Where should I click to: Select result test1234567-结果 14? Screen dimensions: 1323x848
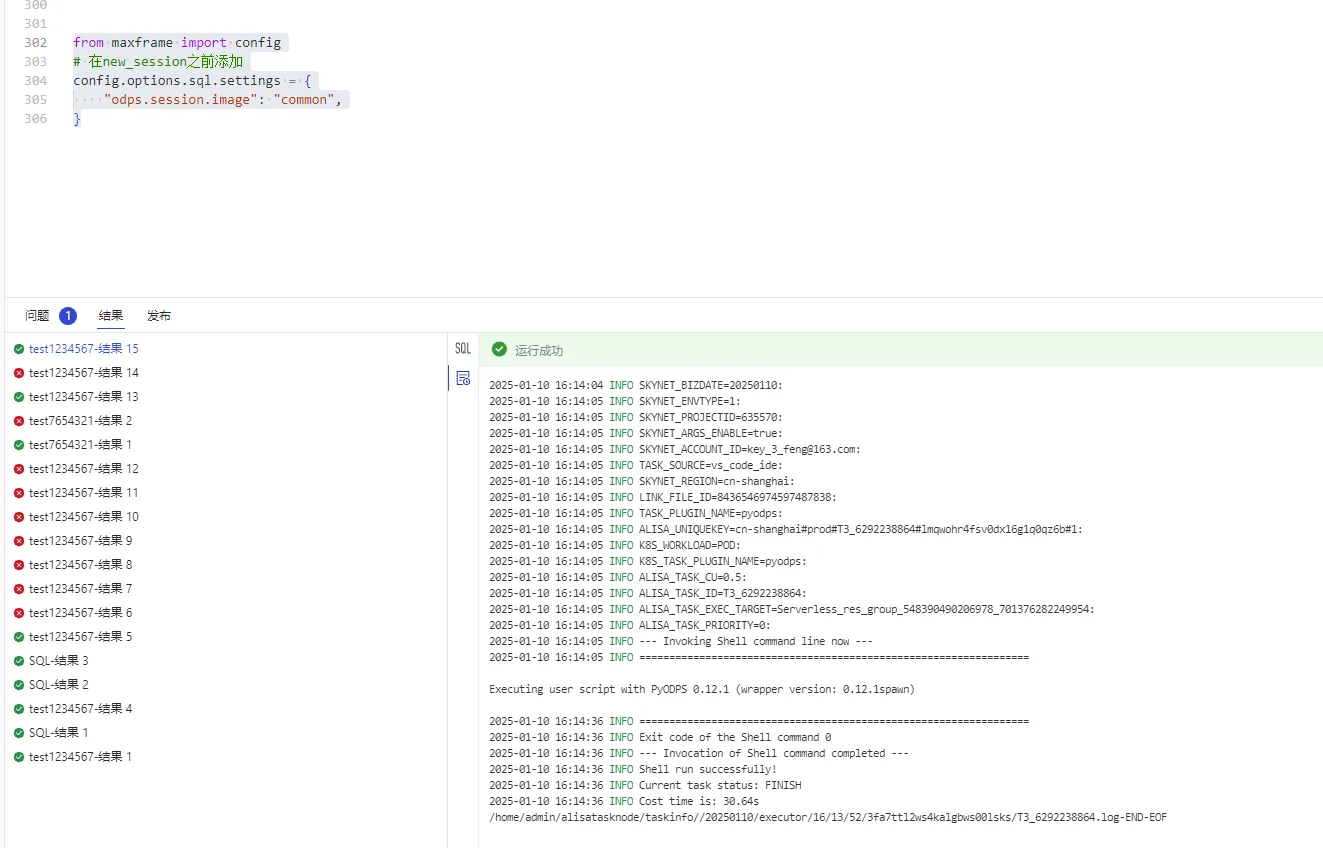click(84, 373)
